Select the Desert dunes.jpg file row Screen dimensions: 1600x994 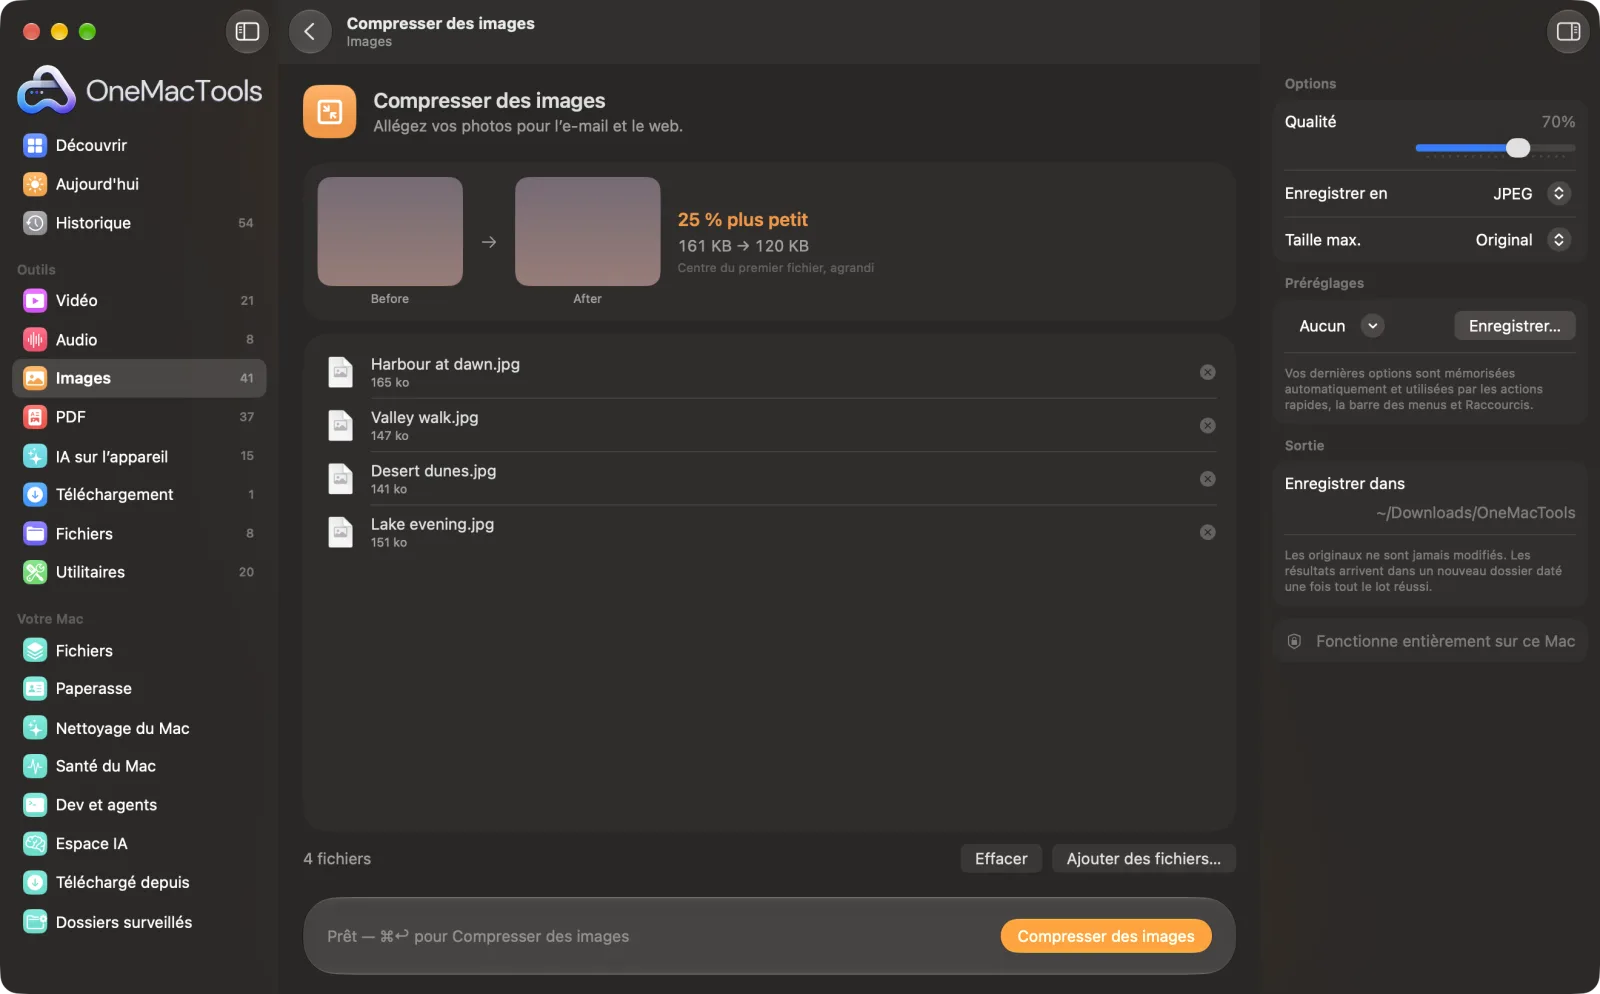(x=769, y=479)
